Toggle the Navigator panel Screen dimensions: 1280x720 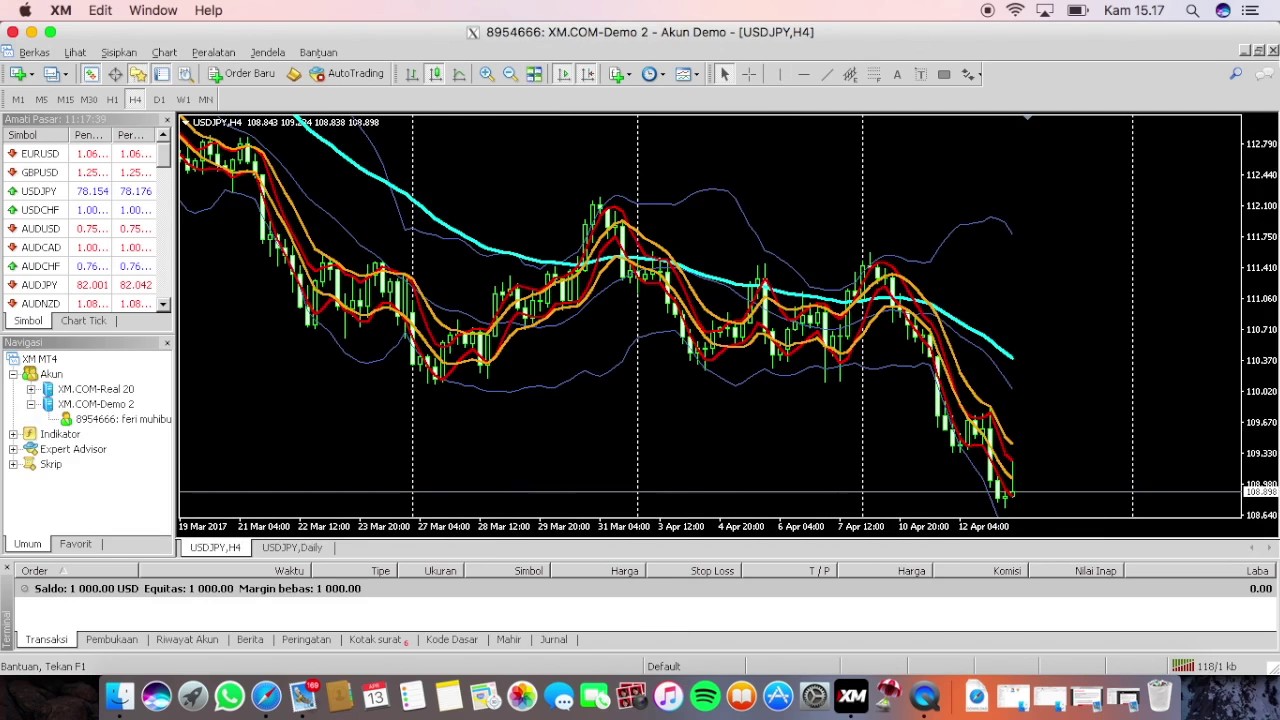[x=138, y=74]
